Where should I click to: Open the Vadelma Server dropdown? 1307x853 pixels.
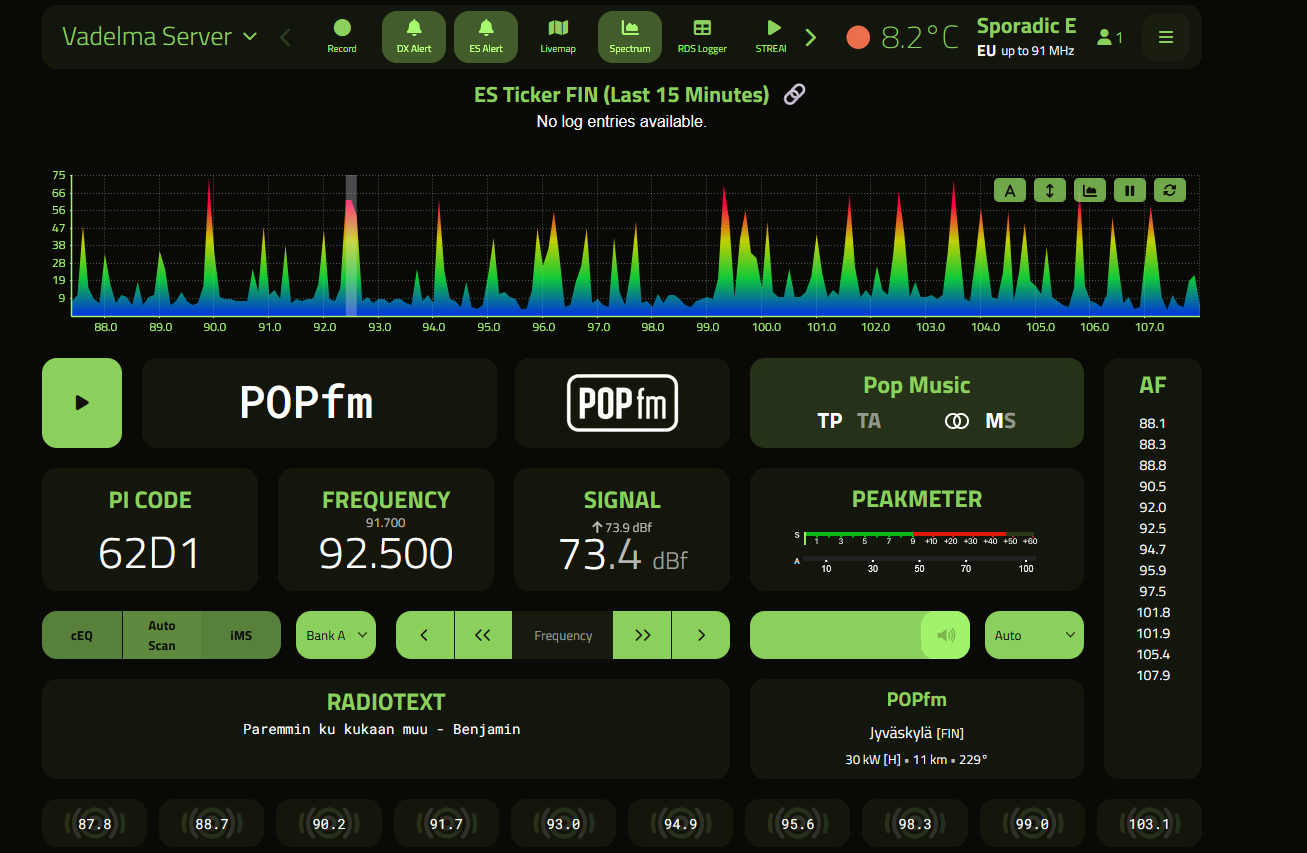160,37
